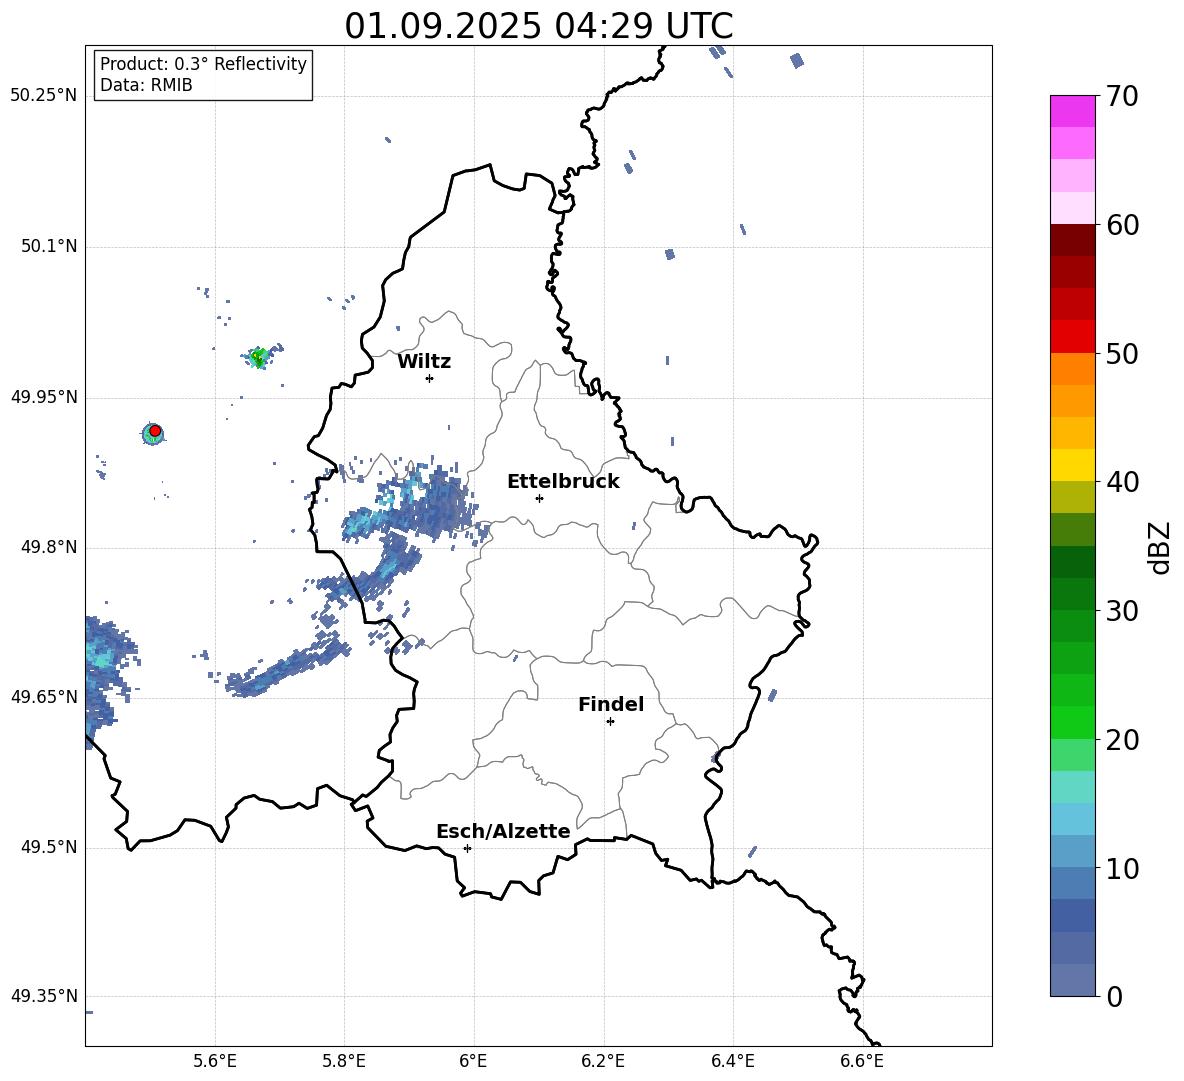The width and height of the screenshot is (1184, 1081).
Task: Click the colorbar label 10
Action: tap(1122, 868)
